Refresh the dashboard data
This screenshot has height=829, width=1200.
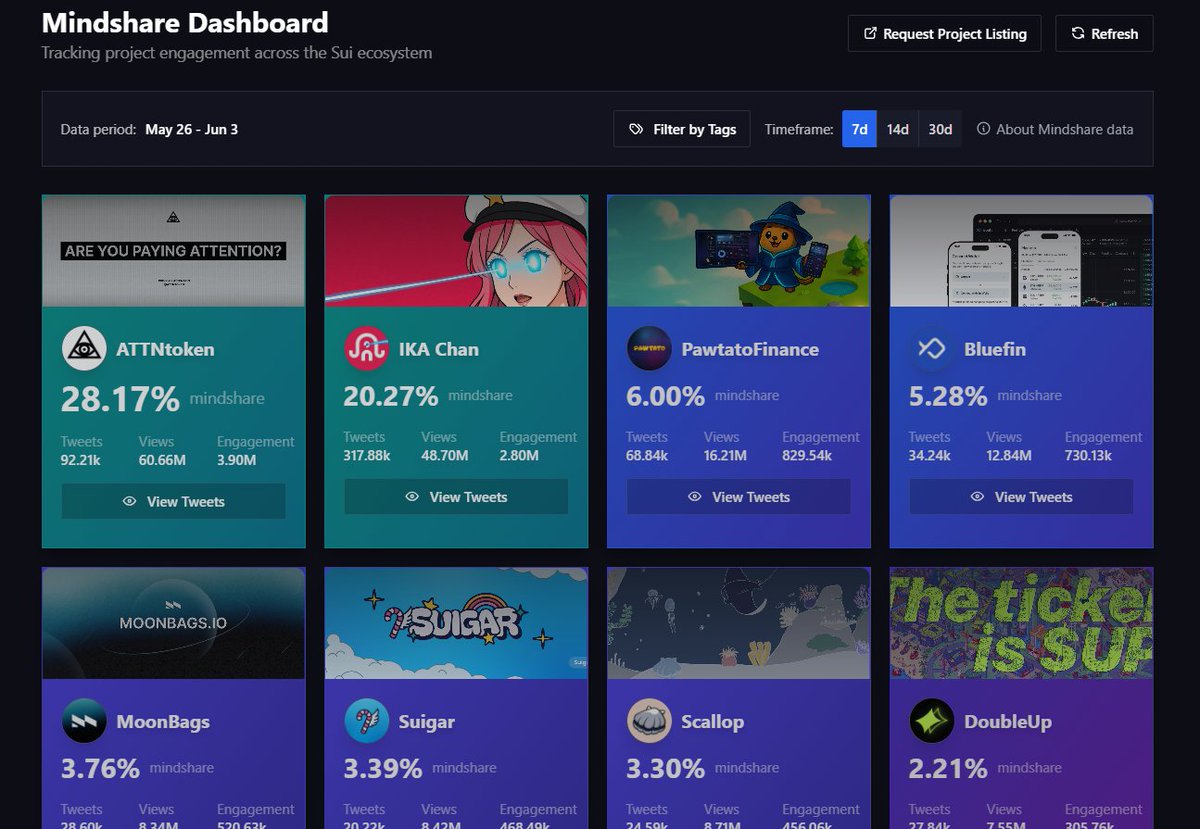coord(1104,34)
